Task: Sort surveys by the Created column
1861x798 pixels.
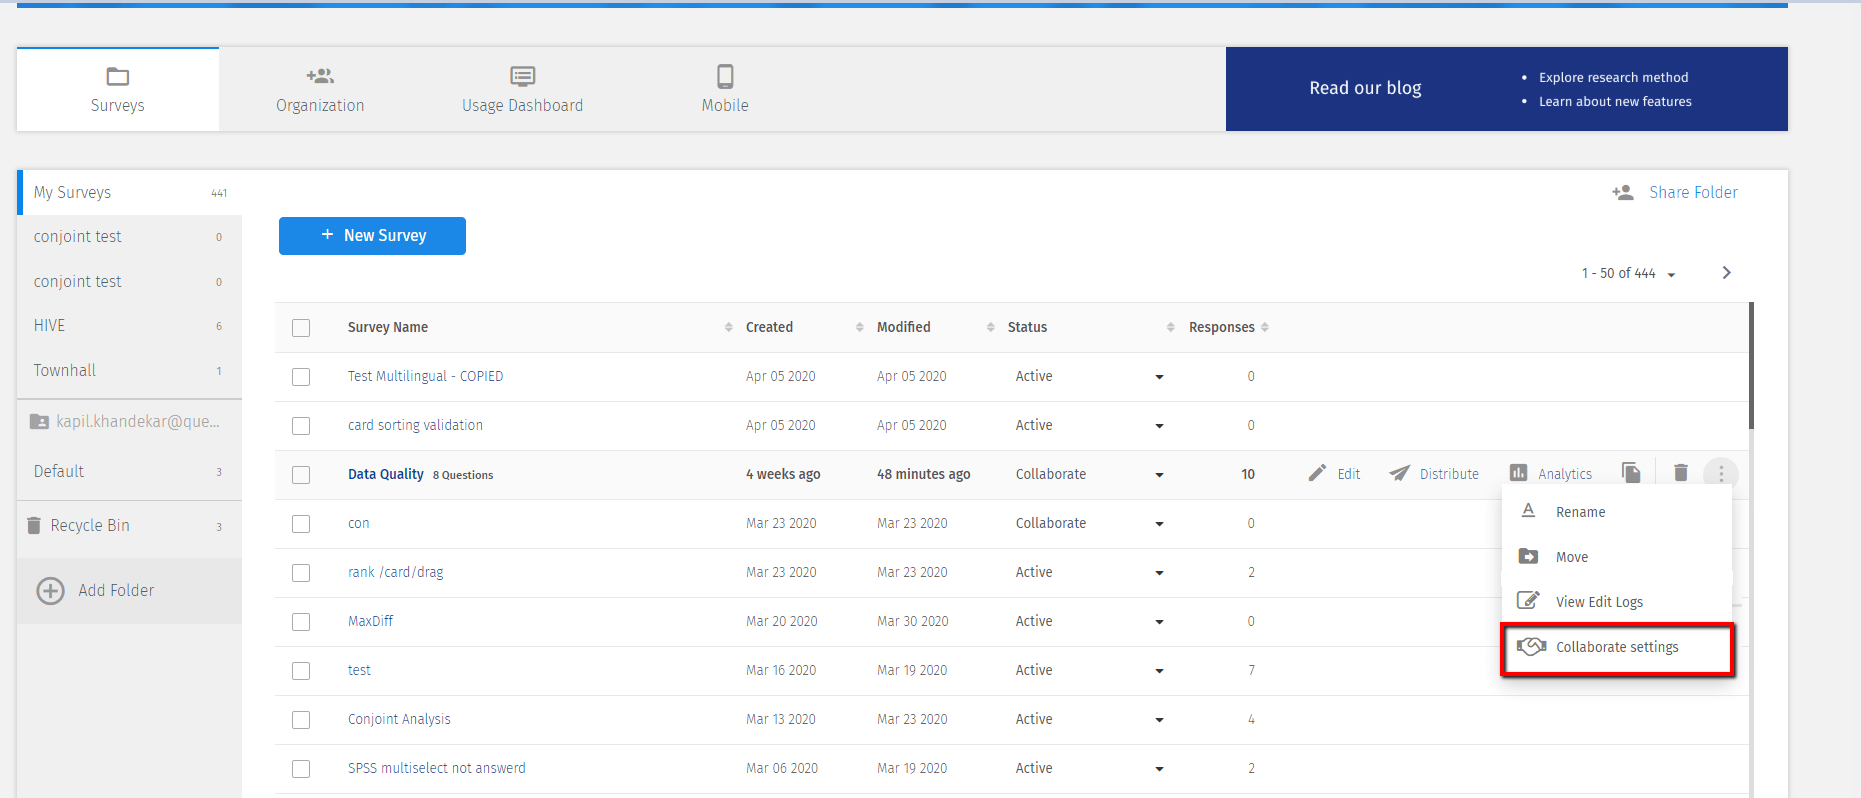Action: coord(769,328)
